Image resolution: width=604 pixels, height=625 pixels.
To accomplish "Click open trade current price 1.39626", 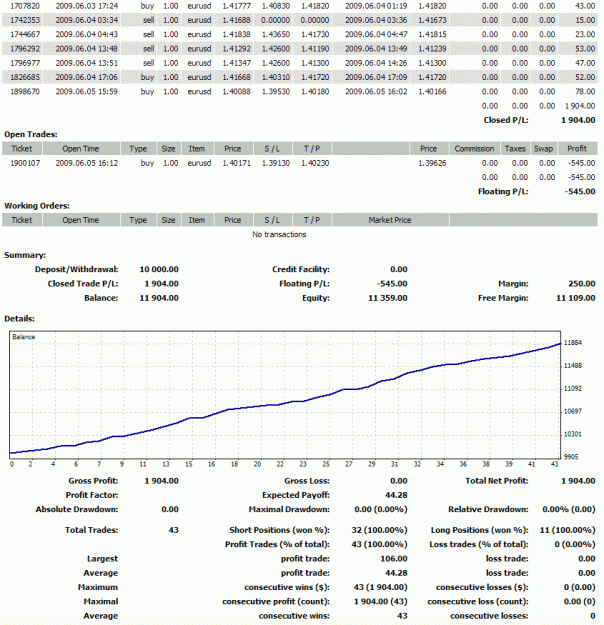I will tap(432, 163).
